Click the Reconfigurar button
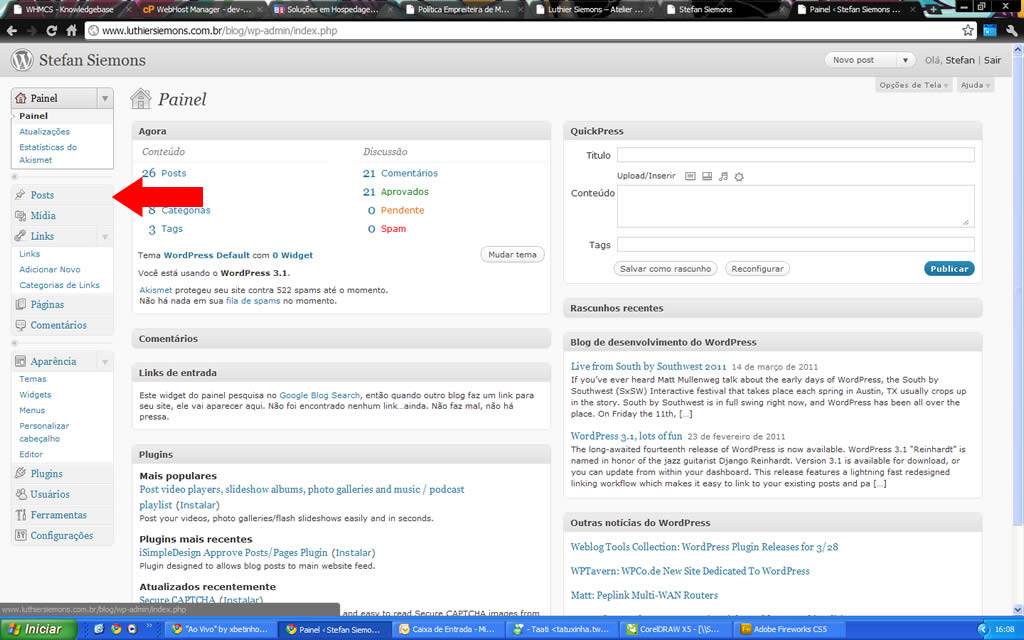 [757, 268]
